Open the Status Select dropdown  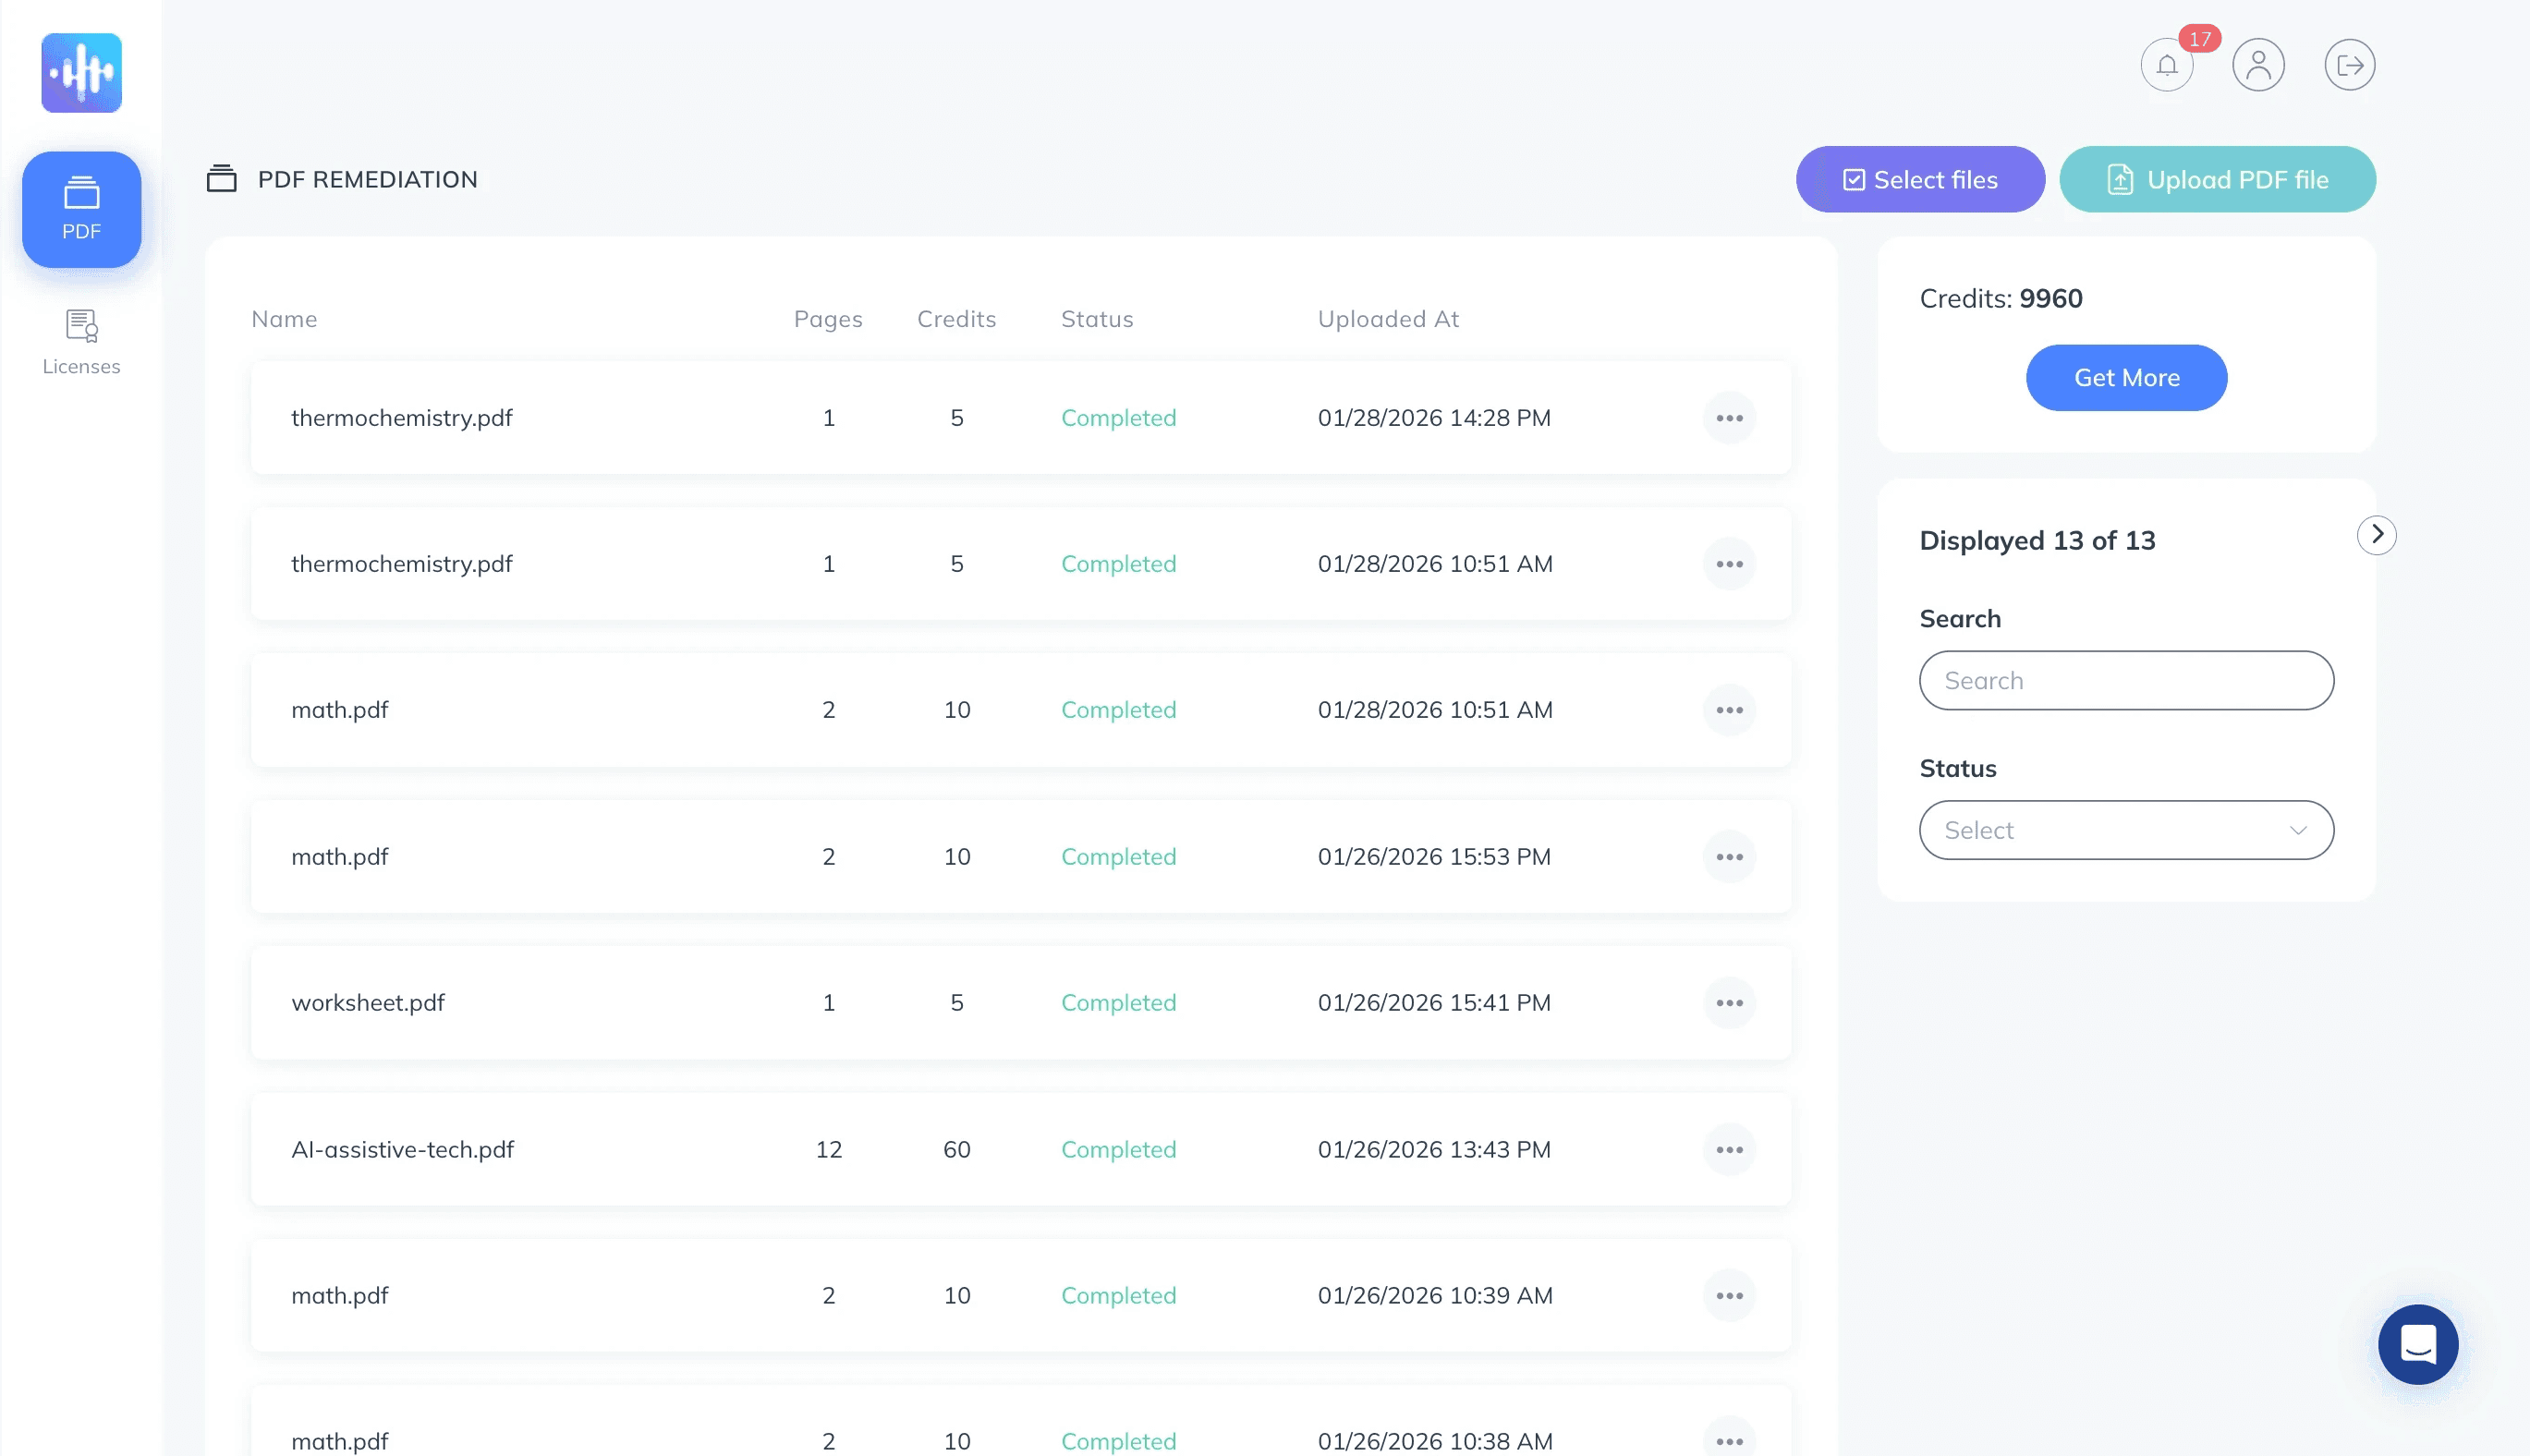click(2125, 830)
